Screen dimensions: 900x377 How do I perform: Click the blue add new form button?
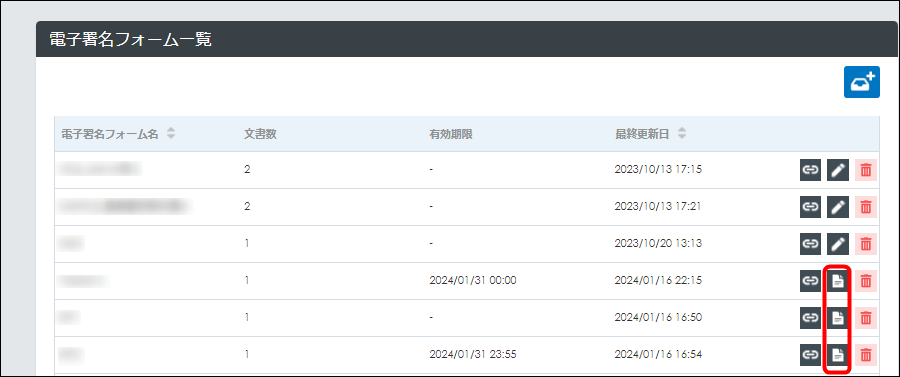(862, 82)
